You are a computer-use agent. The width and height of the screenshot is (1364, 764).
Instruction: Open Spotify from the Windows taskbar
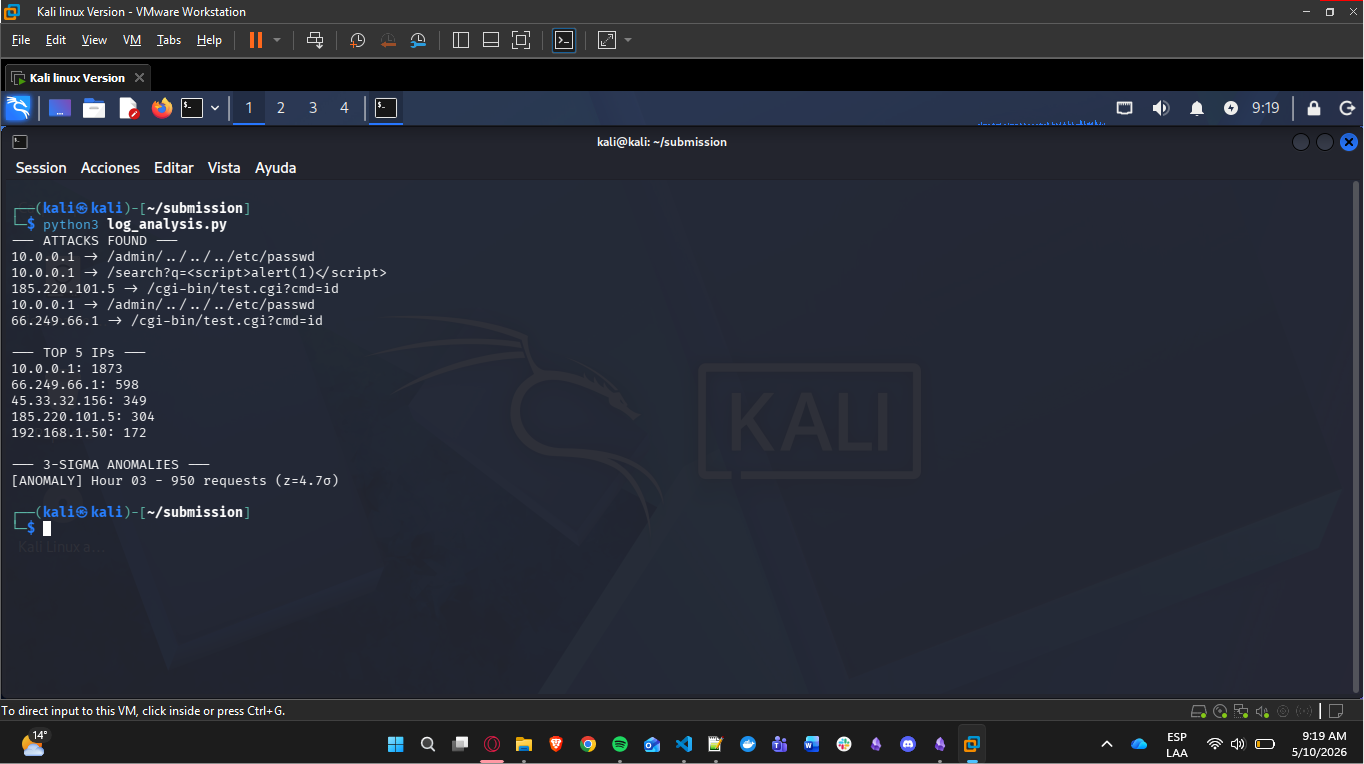[620, 744]
